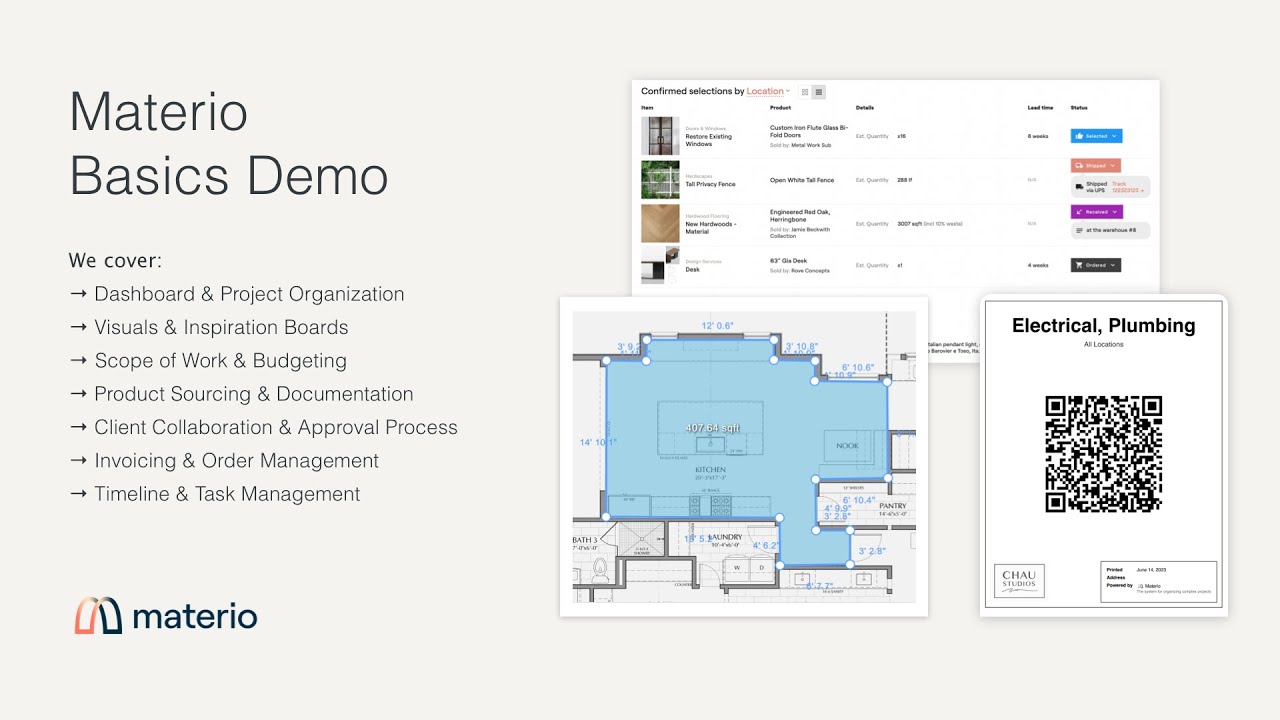Click 'Open White Tall Fence' product

tap(802, 180)
